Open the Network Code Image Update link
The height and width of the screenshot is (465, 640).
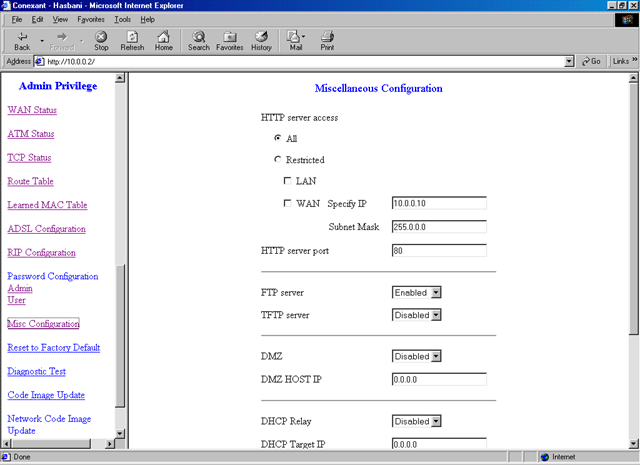[x=49, y=425]
